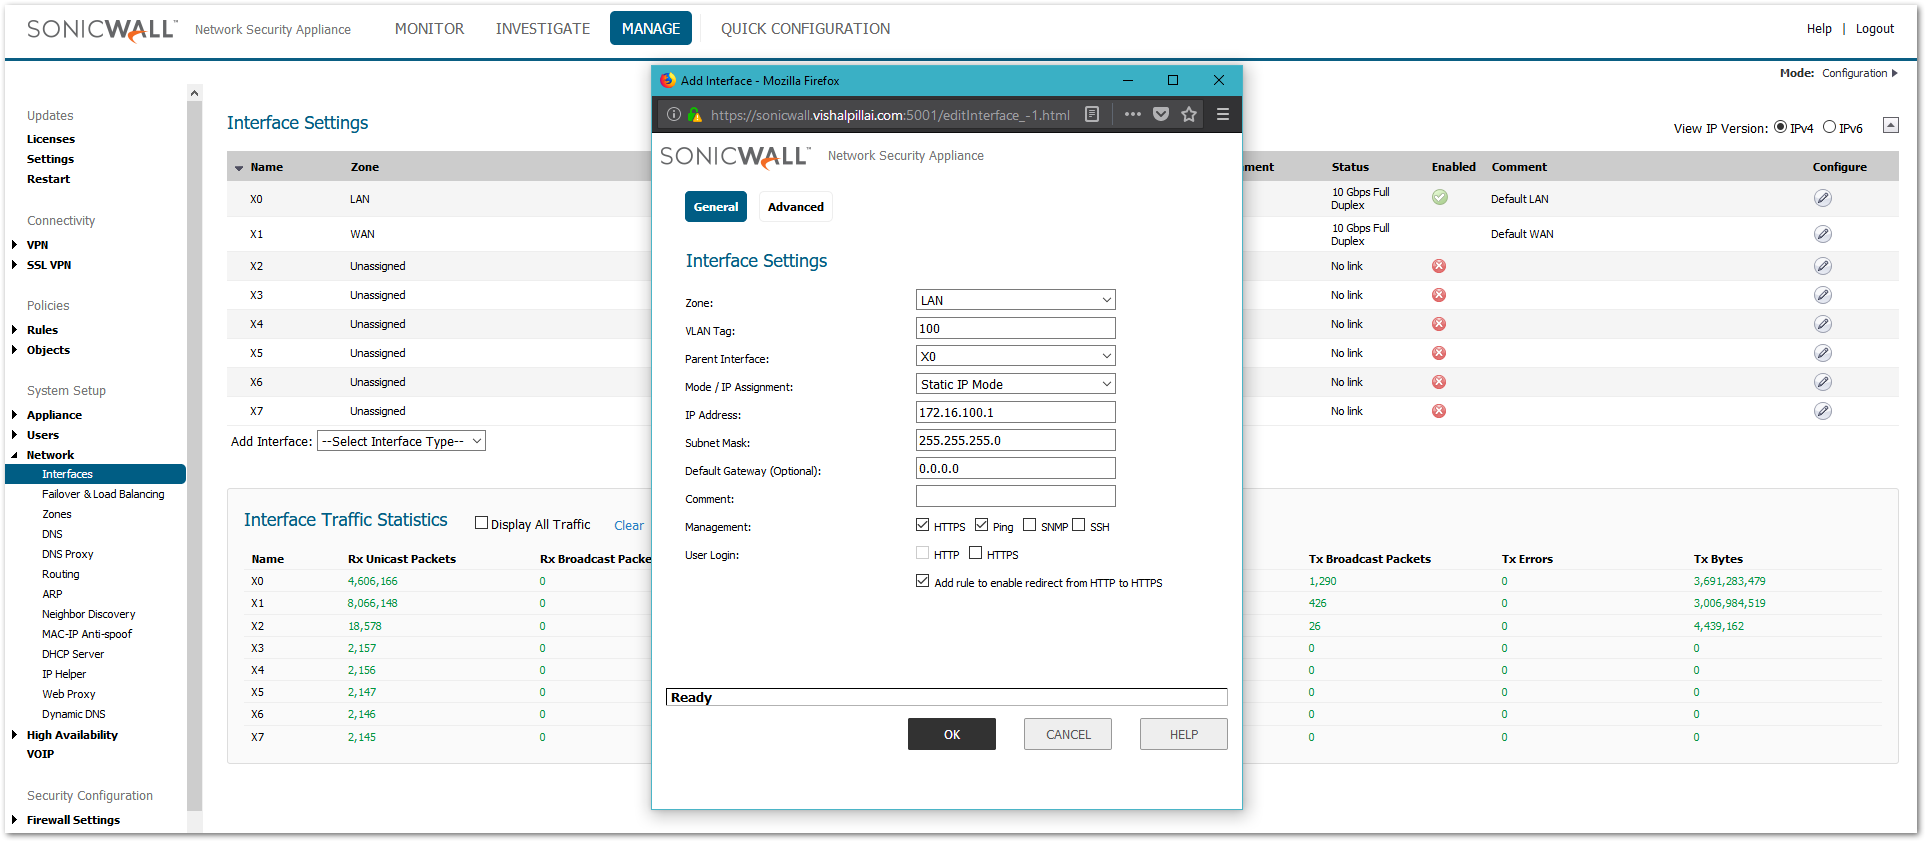The width and height of the screenshot is (1926, 842).
Task: Expand the Objects sidebar section
Action: (x=14, y=350)
